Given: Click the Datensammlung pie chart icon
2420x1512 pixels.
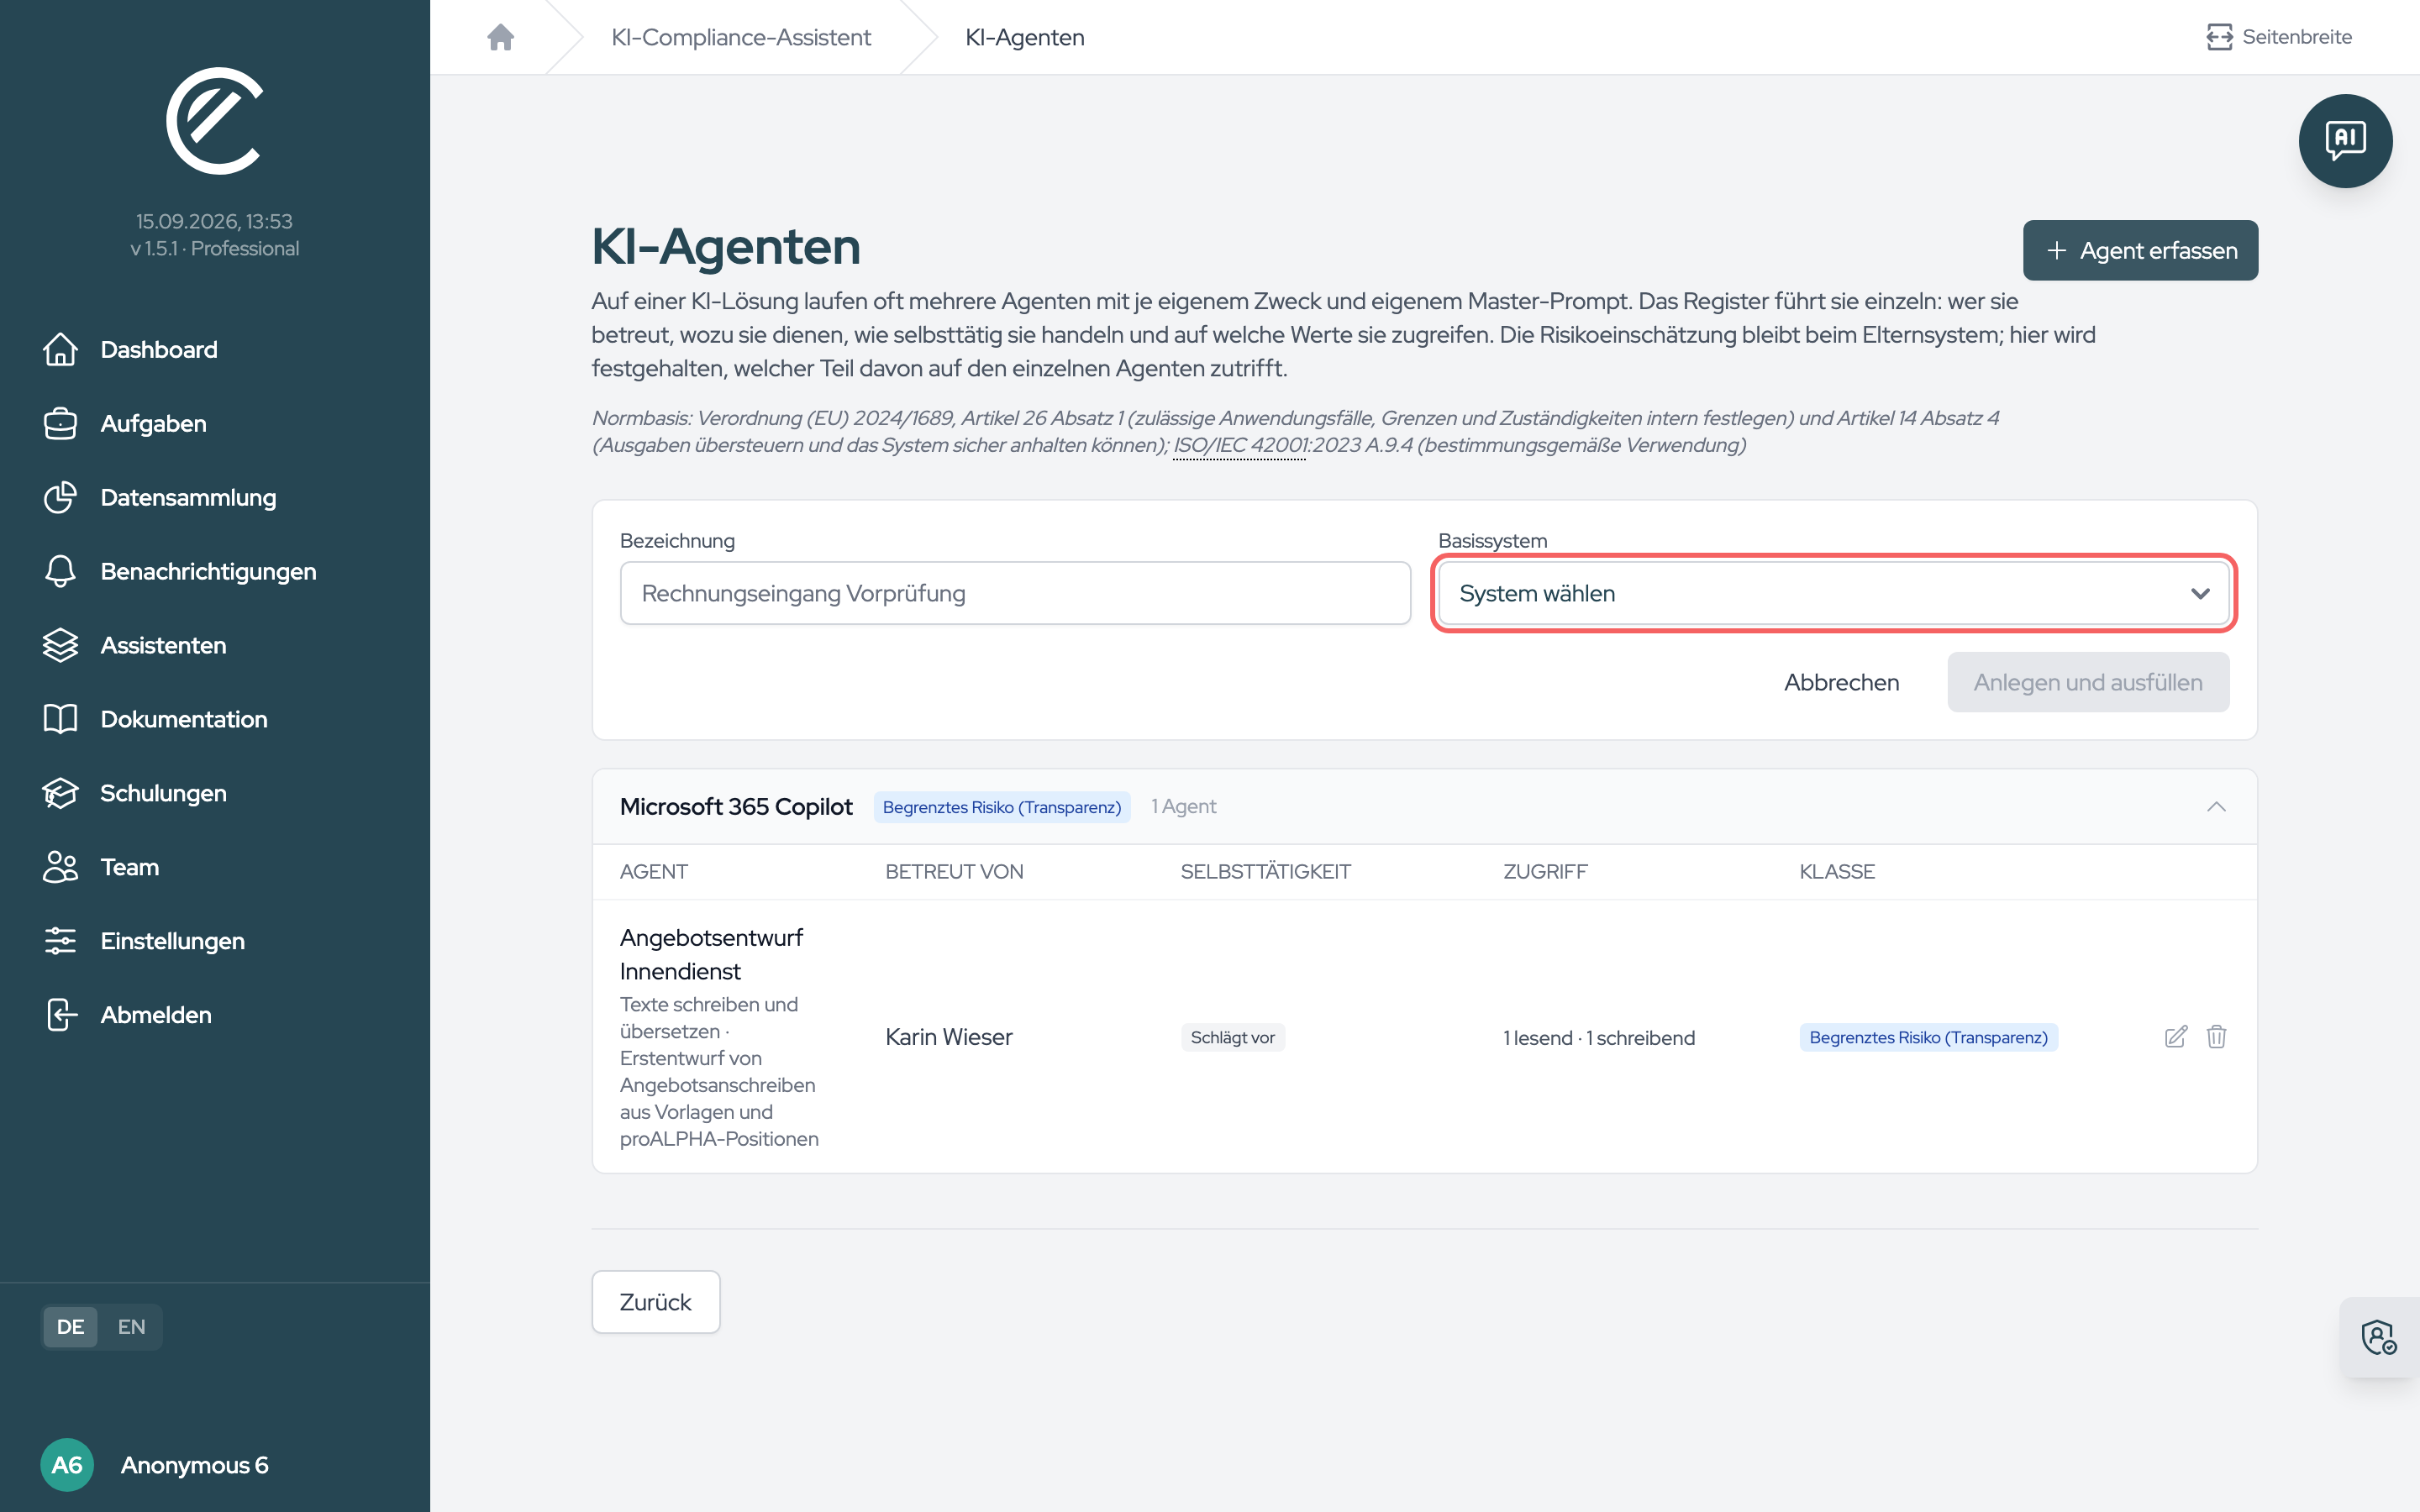Looking at the screenshot, I should (60, 497).
